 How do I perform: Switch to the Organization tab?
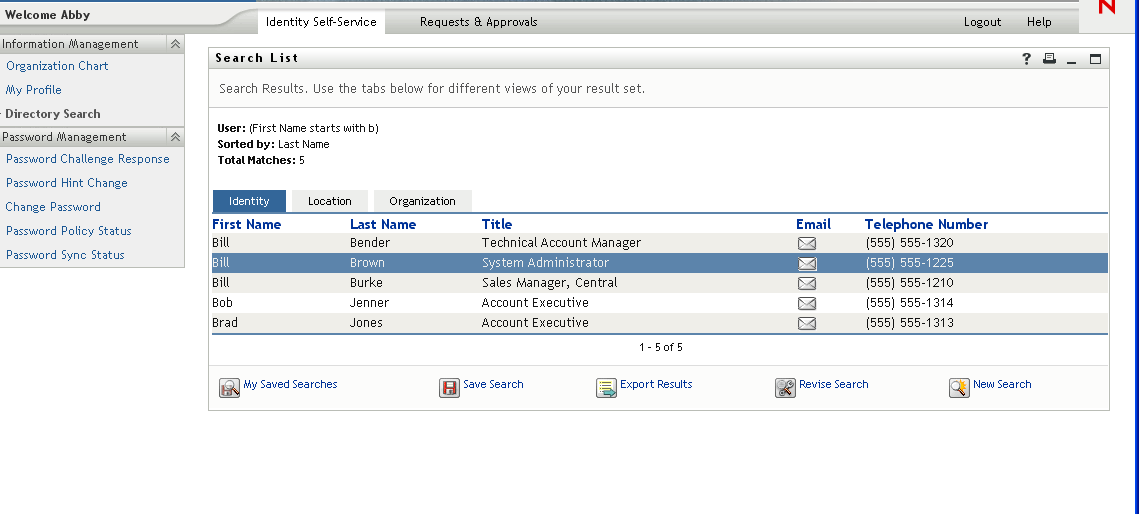pos(422,201)
